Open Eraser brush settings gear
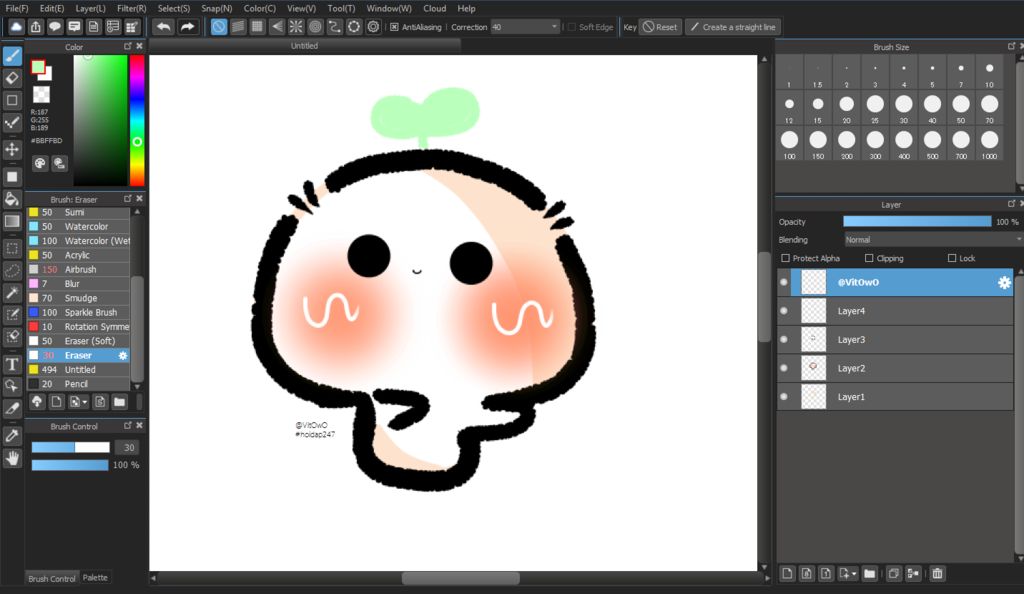 tap(123, 356)
